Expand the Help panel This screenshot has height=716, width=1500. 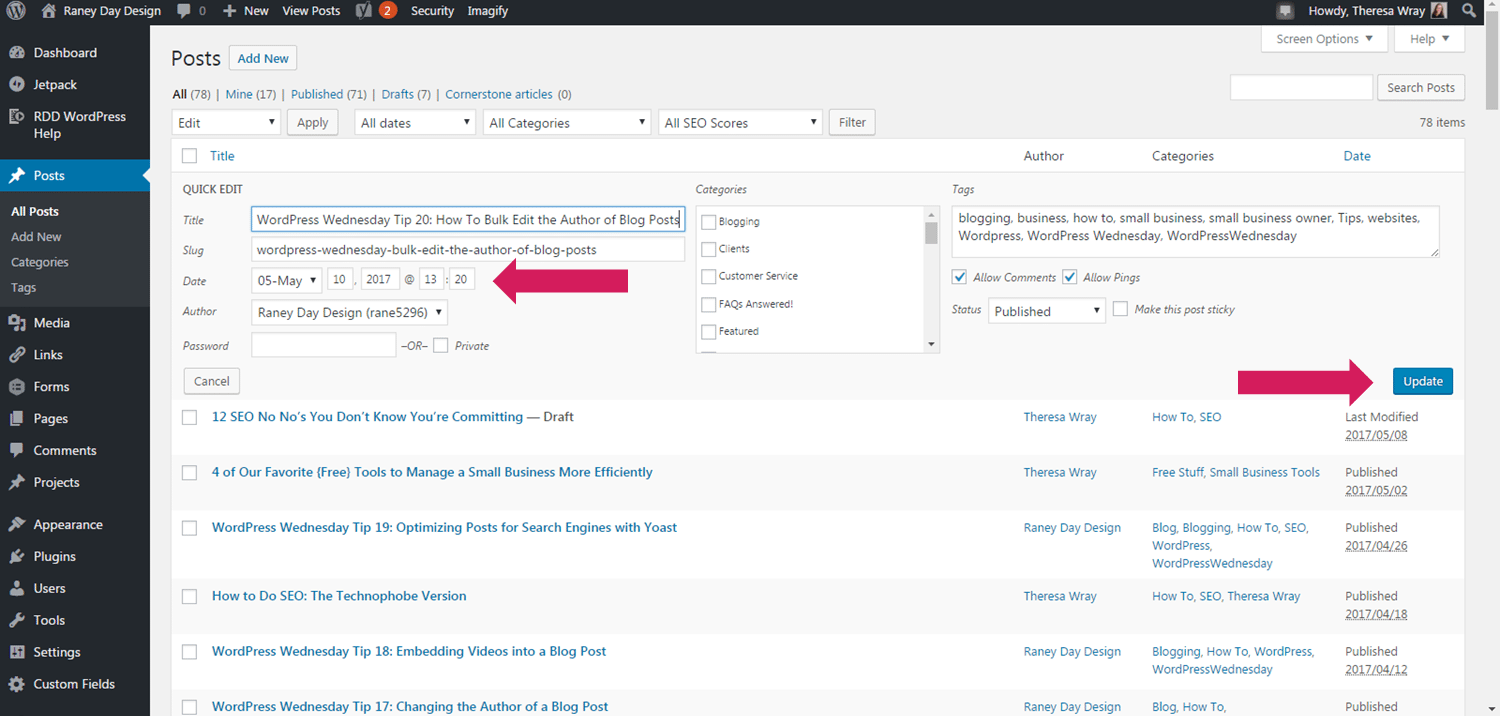1430,39
